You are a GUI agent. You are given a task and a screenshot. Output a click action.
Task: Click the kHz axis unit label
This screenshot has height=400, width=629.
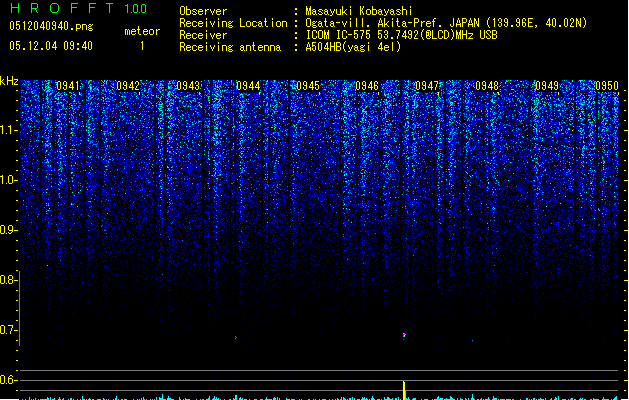9,81
